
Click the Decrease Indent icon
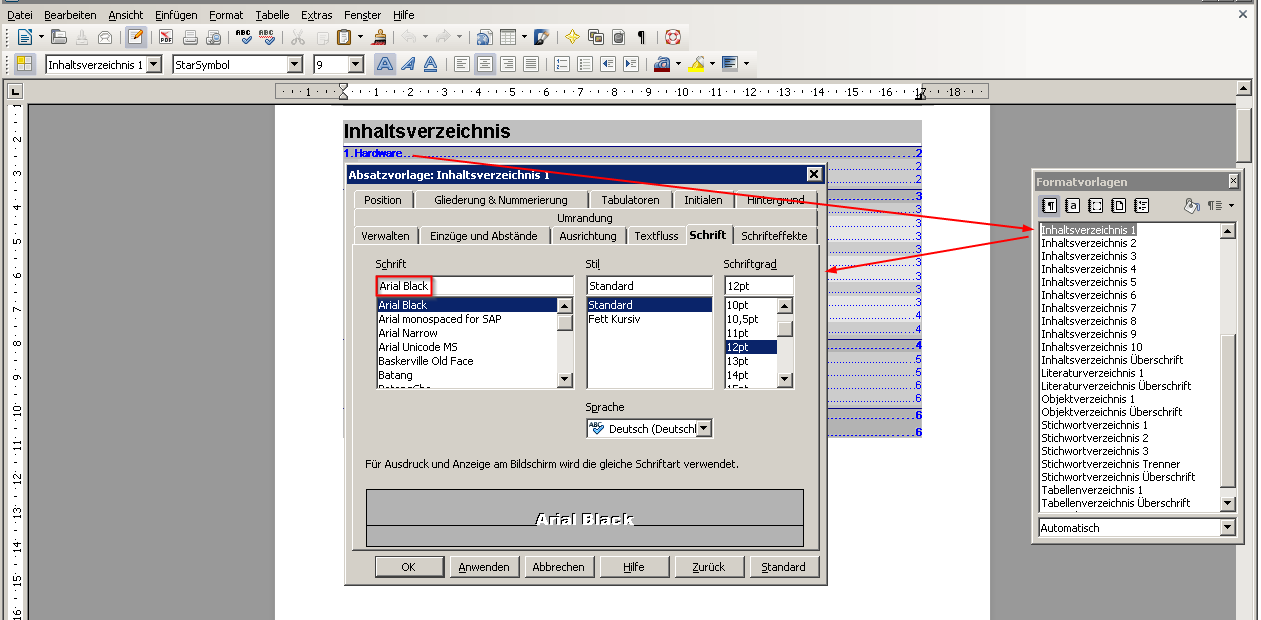[608, 64]
